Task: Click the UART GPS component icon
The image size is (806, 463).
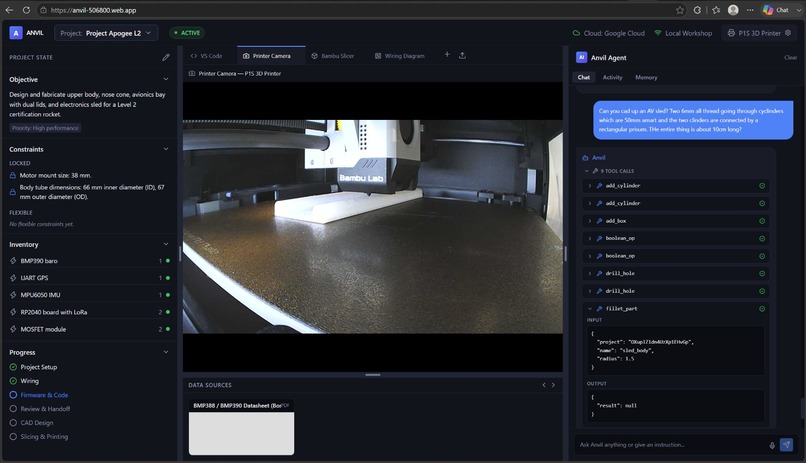Action: 13,277
